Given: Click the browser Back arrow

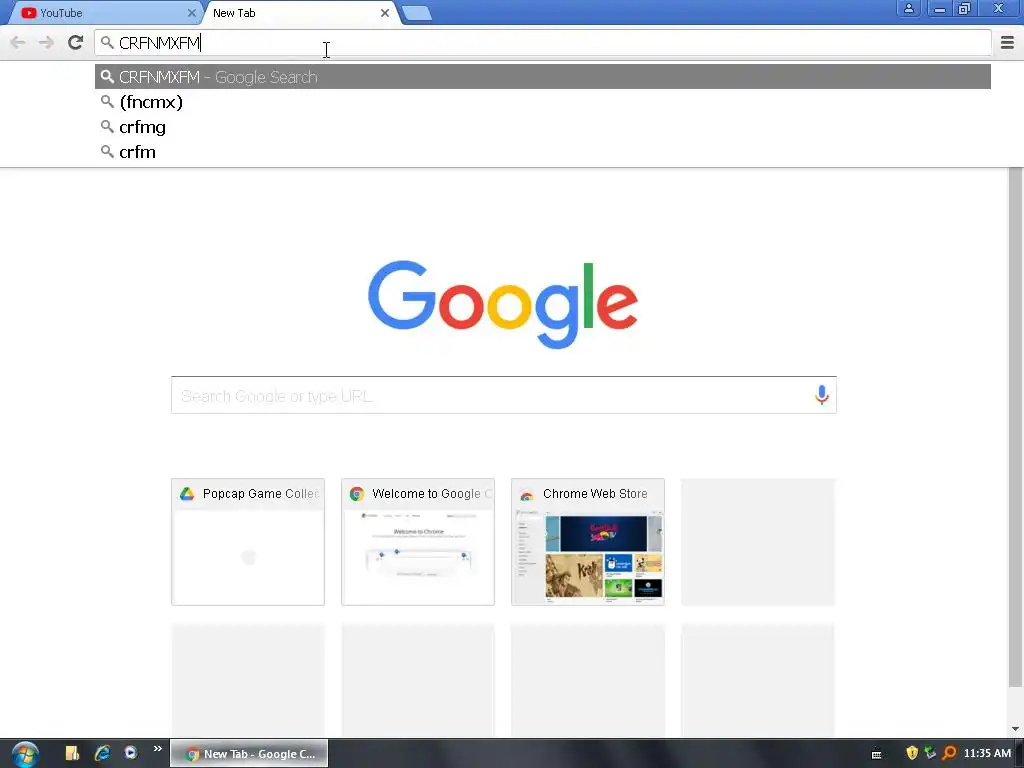Looking at the screenshot, I should coord(18,43).
